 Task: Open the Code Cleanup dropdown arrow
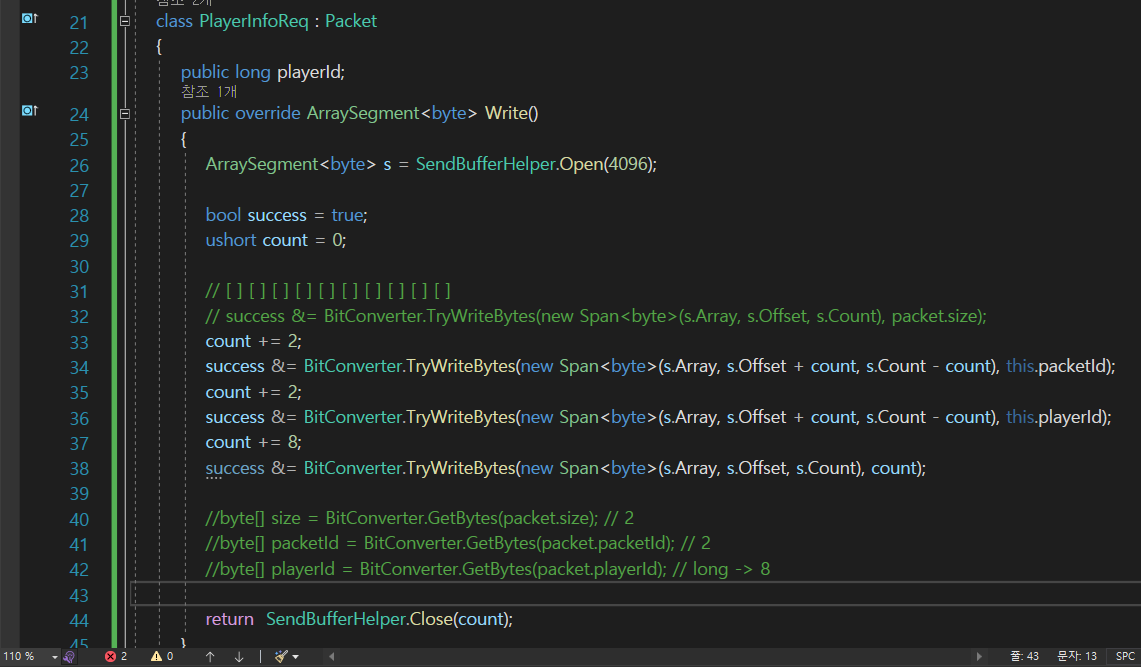(297, 656)
